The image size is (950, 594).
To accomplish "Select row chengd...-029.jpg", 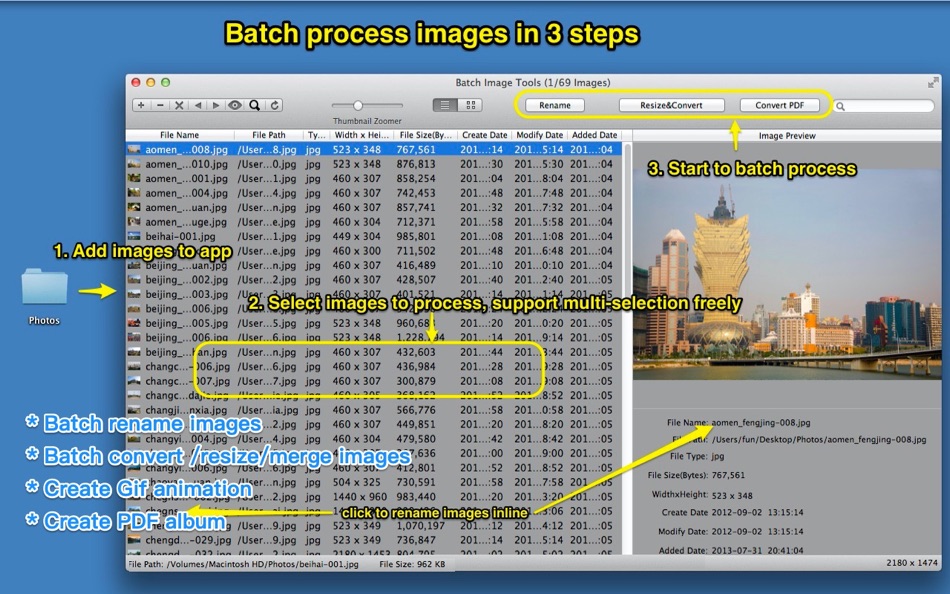I will tap(374, 540).
